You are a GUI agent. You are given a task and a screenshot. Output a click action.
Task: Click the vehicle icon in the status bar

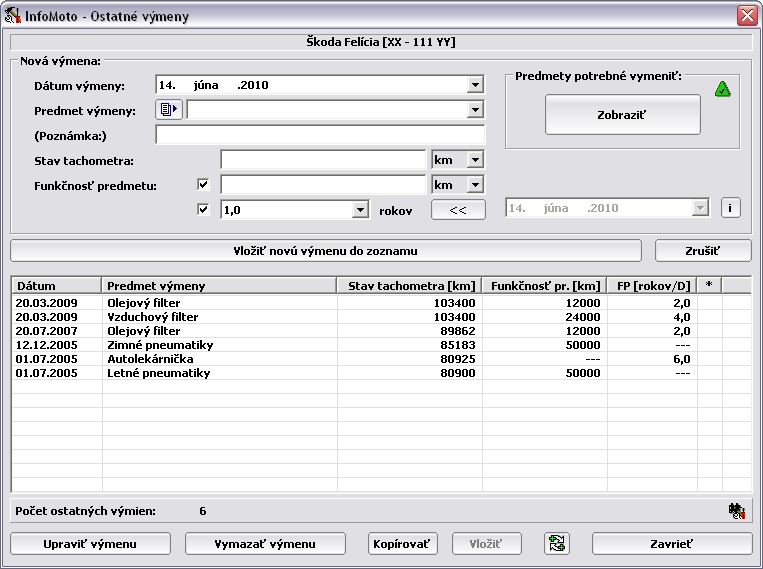[x=737, y=511]
